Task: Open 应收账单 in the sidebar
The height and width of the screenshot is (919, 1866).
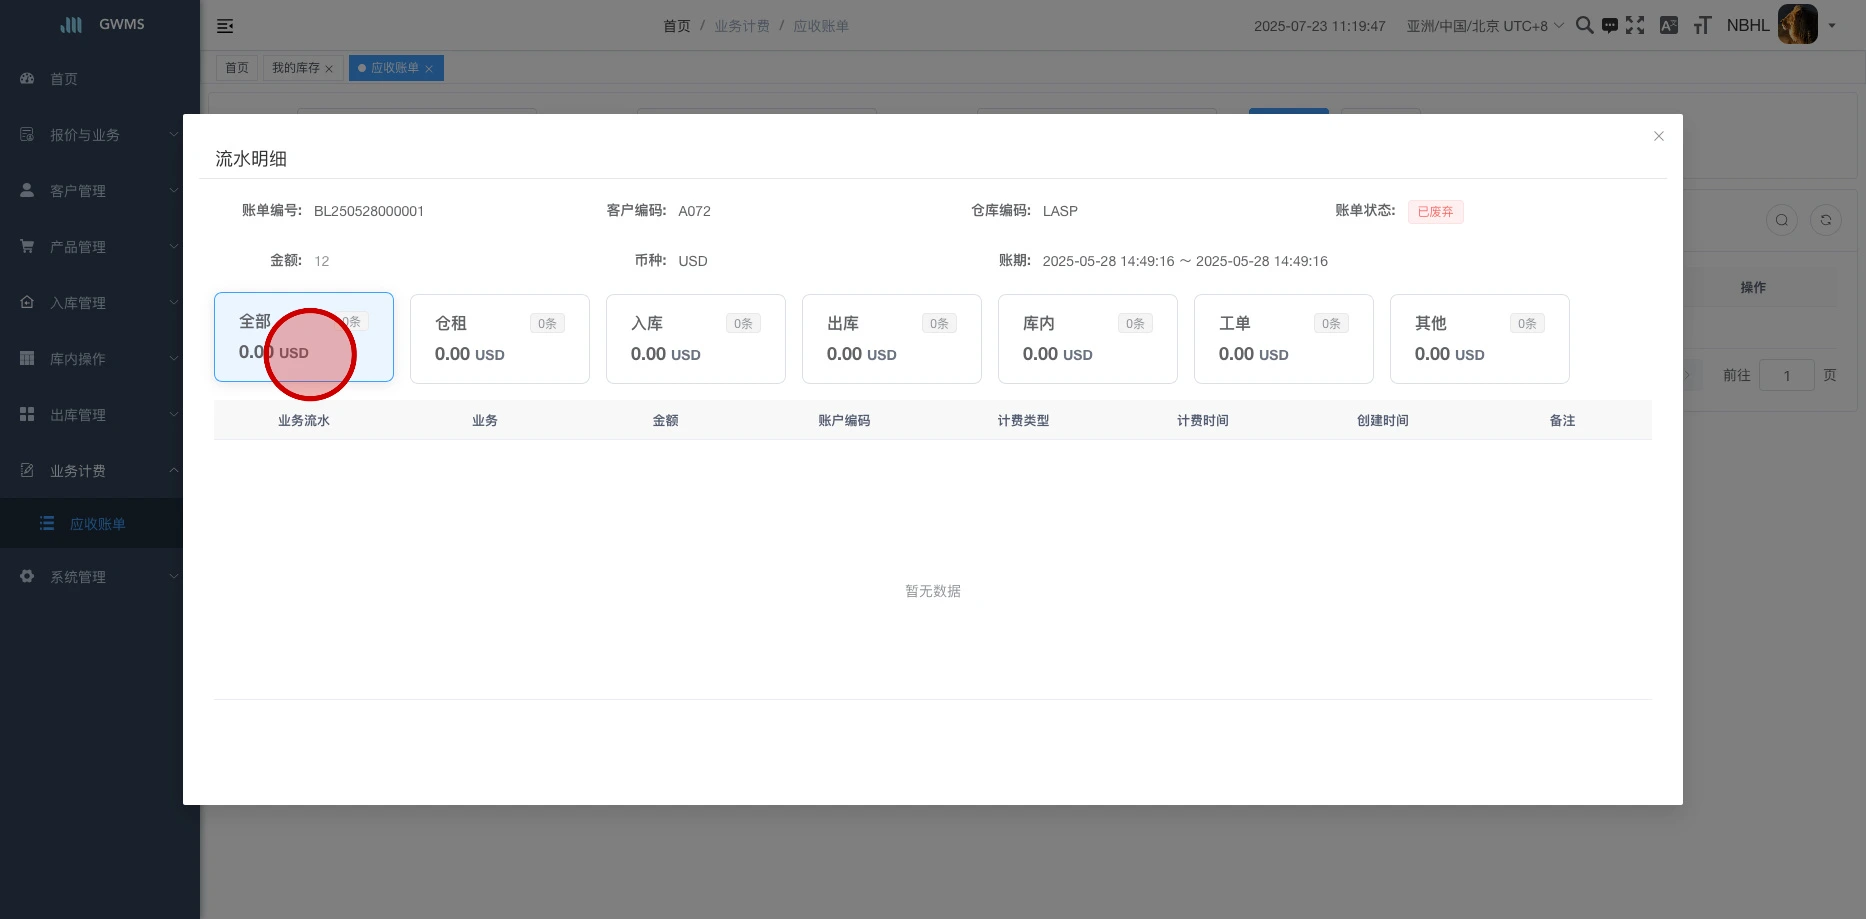Action: (97, 524)
